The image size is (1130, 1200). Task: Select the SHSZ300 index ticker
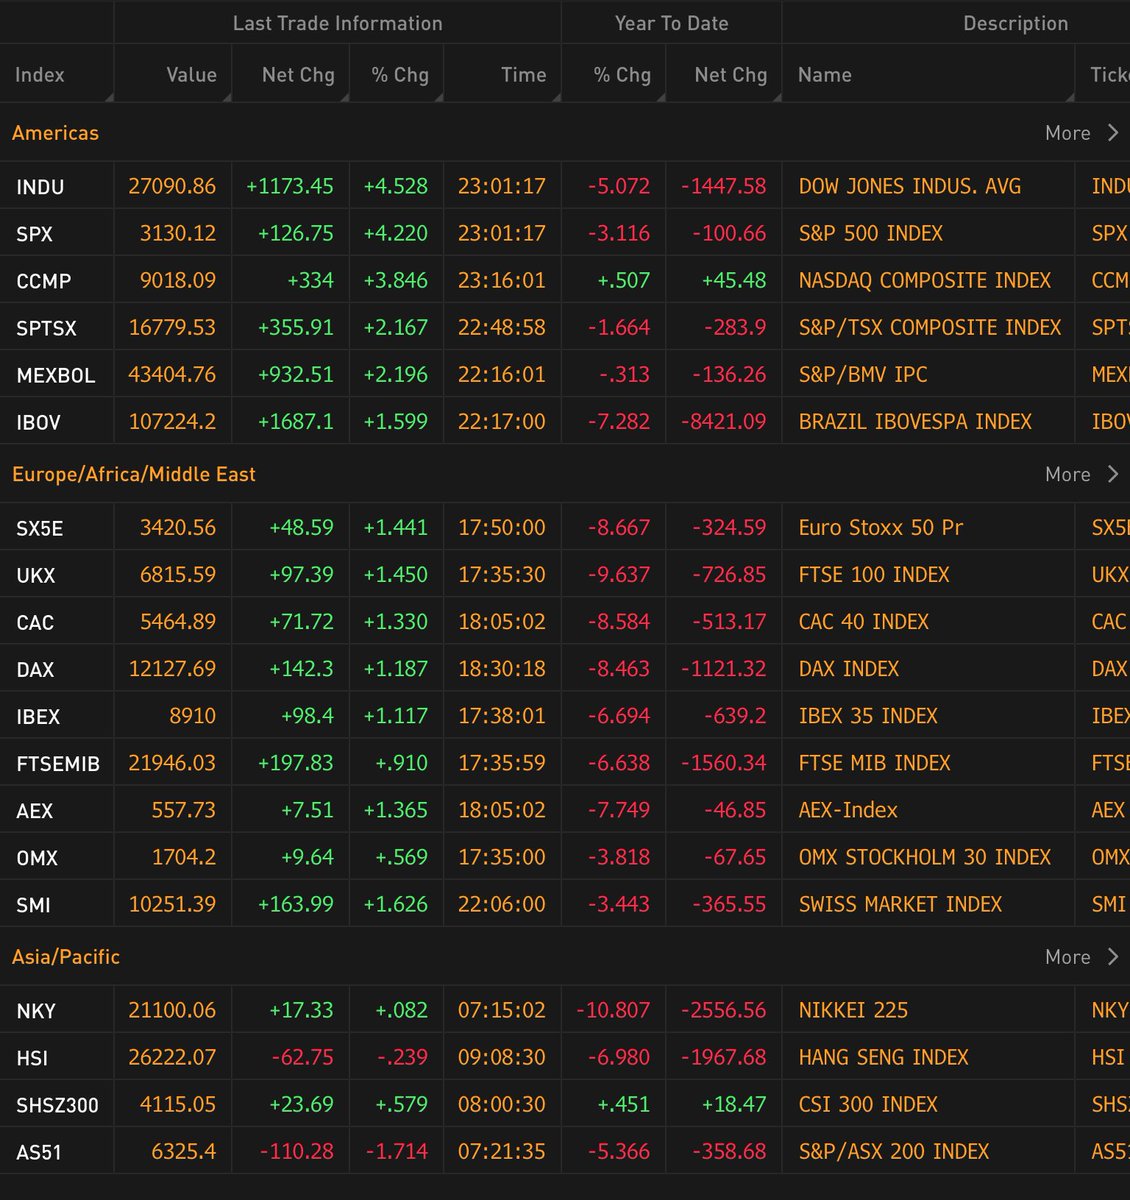pos(58,1105)
